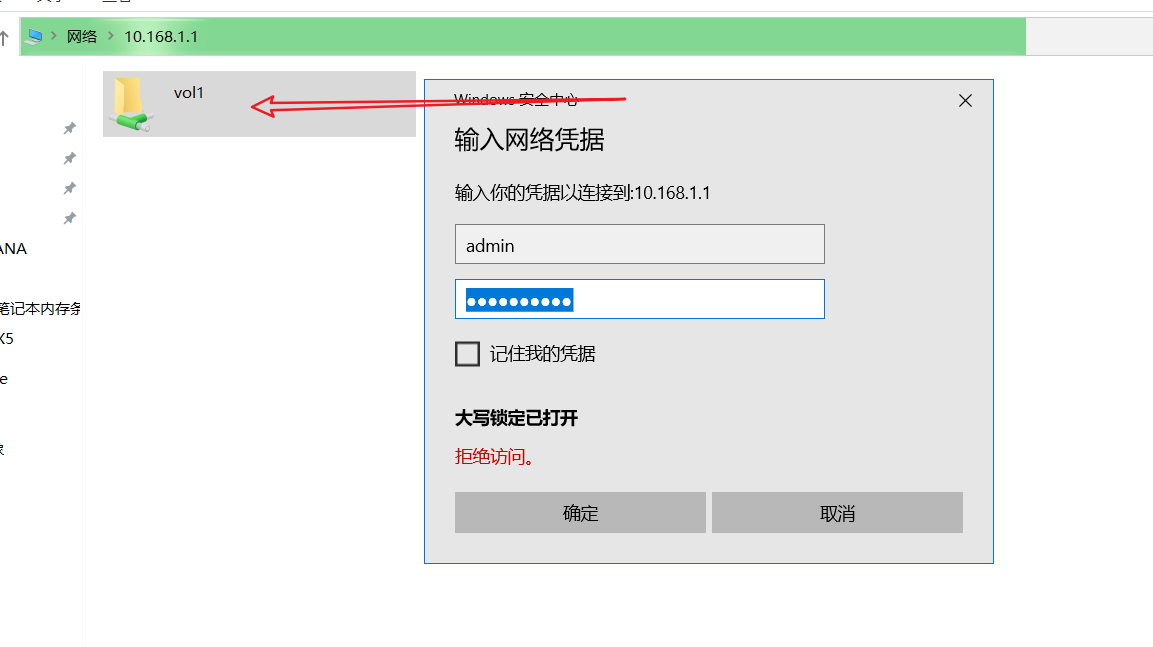Viewport: 1153px width, 647px height.
Task: Click the topmost pin icon in sidebar
Action: pyautogui.click(x=69, y=129)
